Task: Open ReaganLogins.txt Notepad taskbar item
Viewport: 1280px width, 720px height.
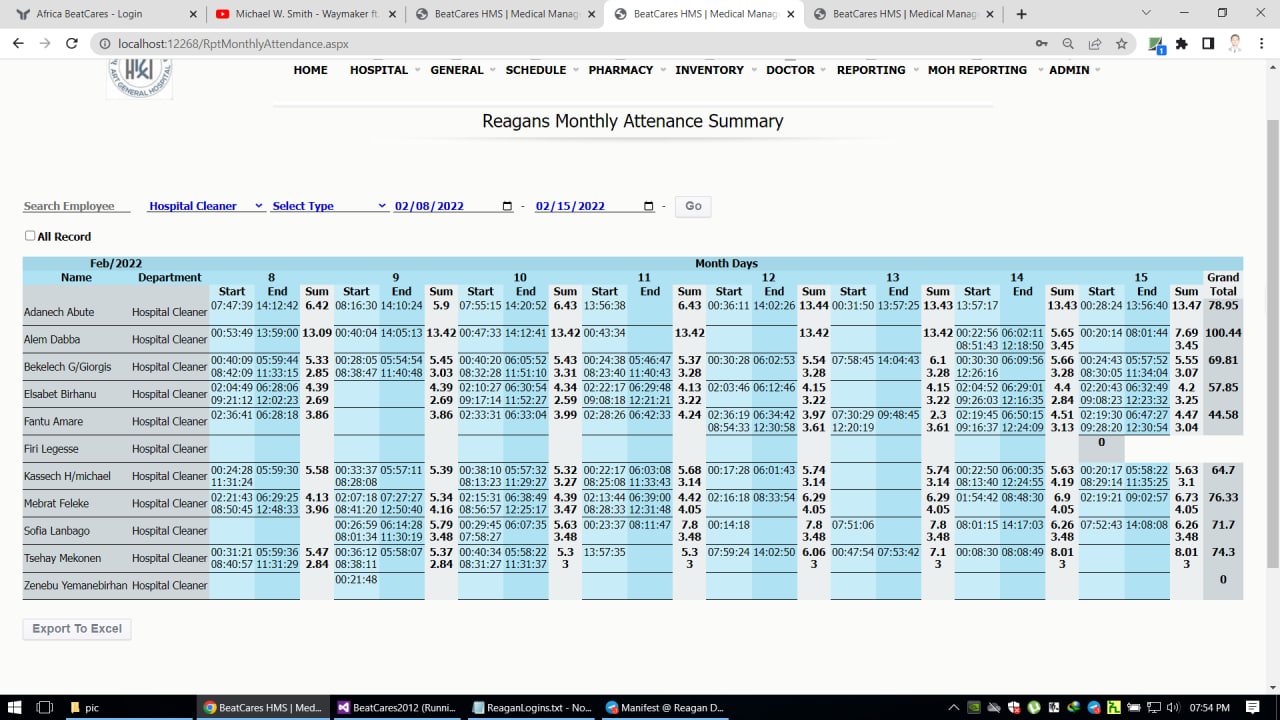Action: pyautogui.click(x=531, y=707)
